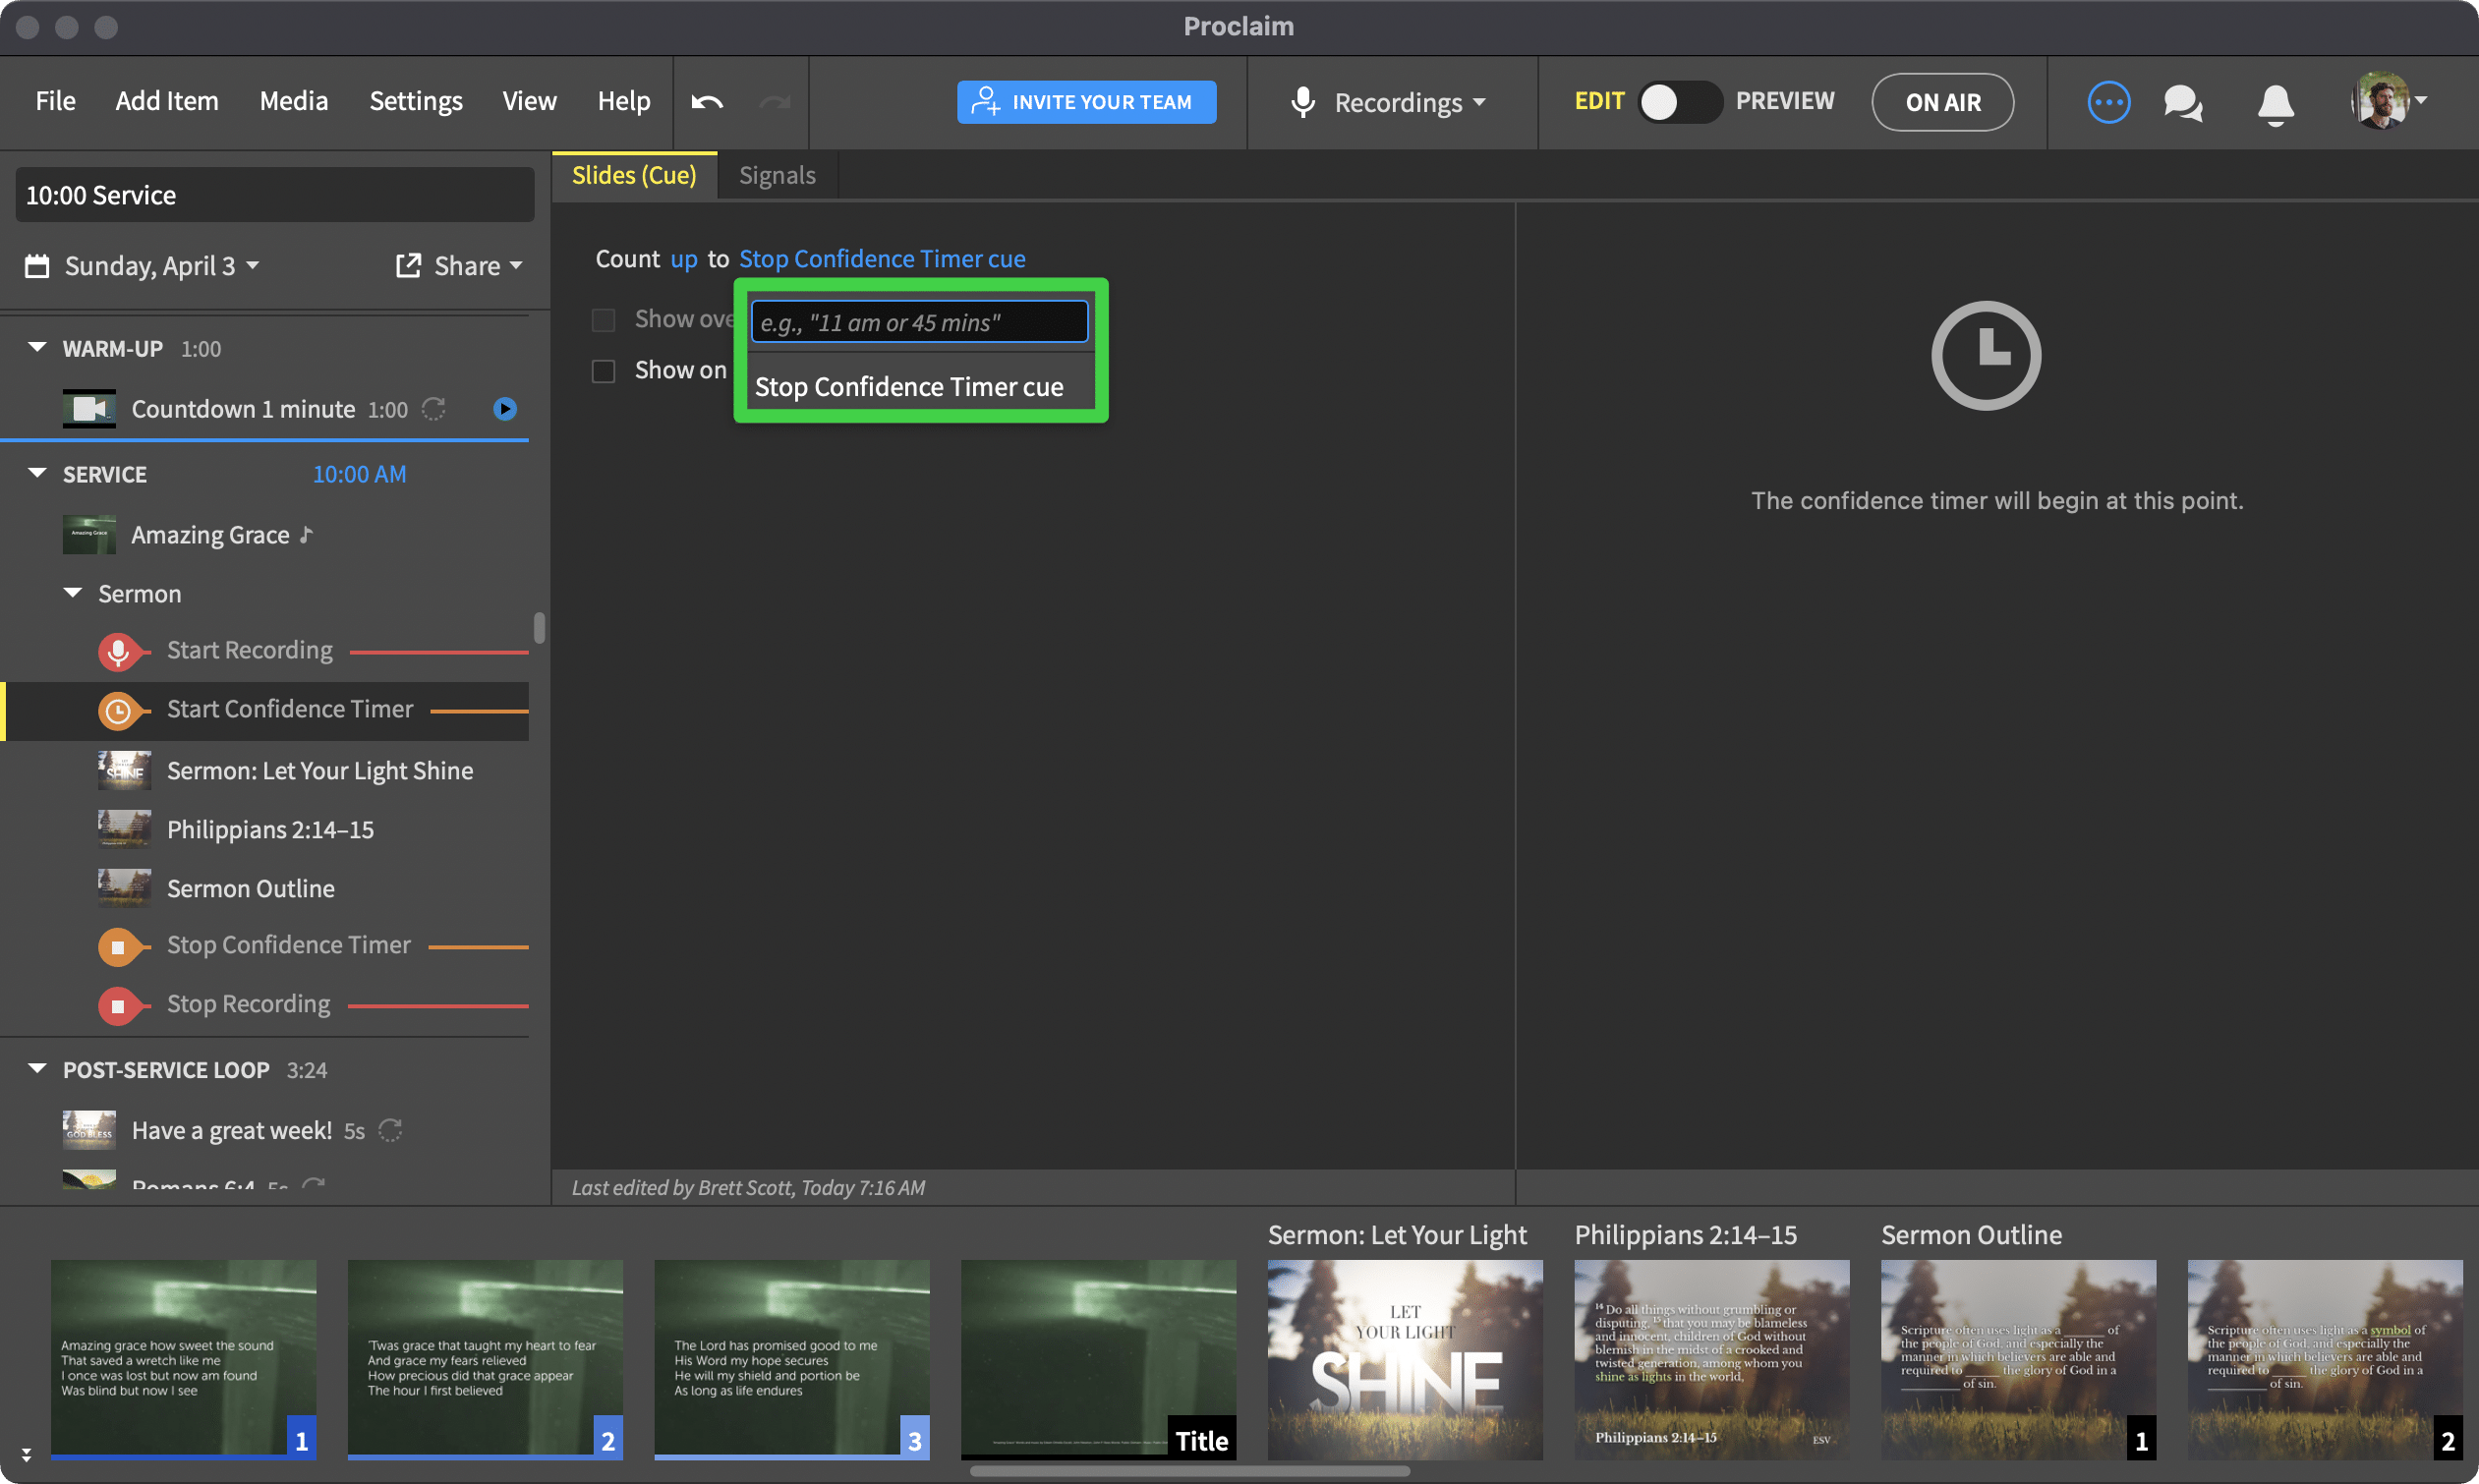
Task: Click the timer duration input field
Action: click(x=919, y=322)
